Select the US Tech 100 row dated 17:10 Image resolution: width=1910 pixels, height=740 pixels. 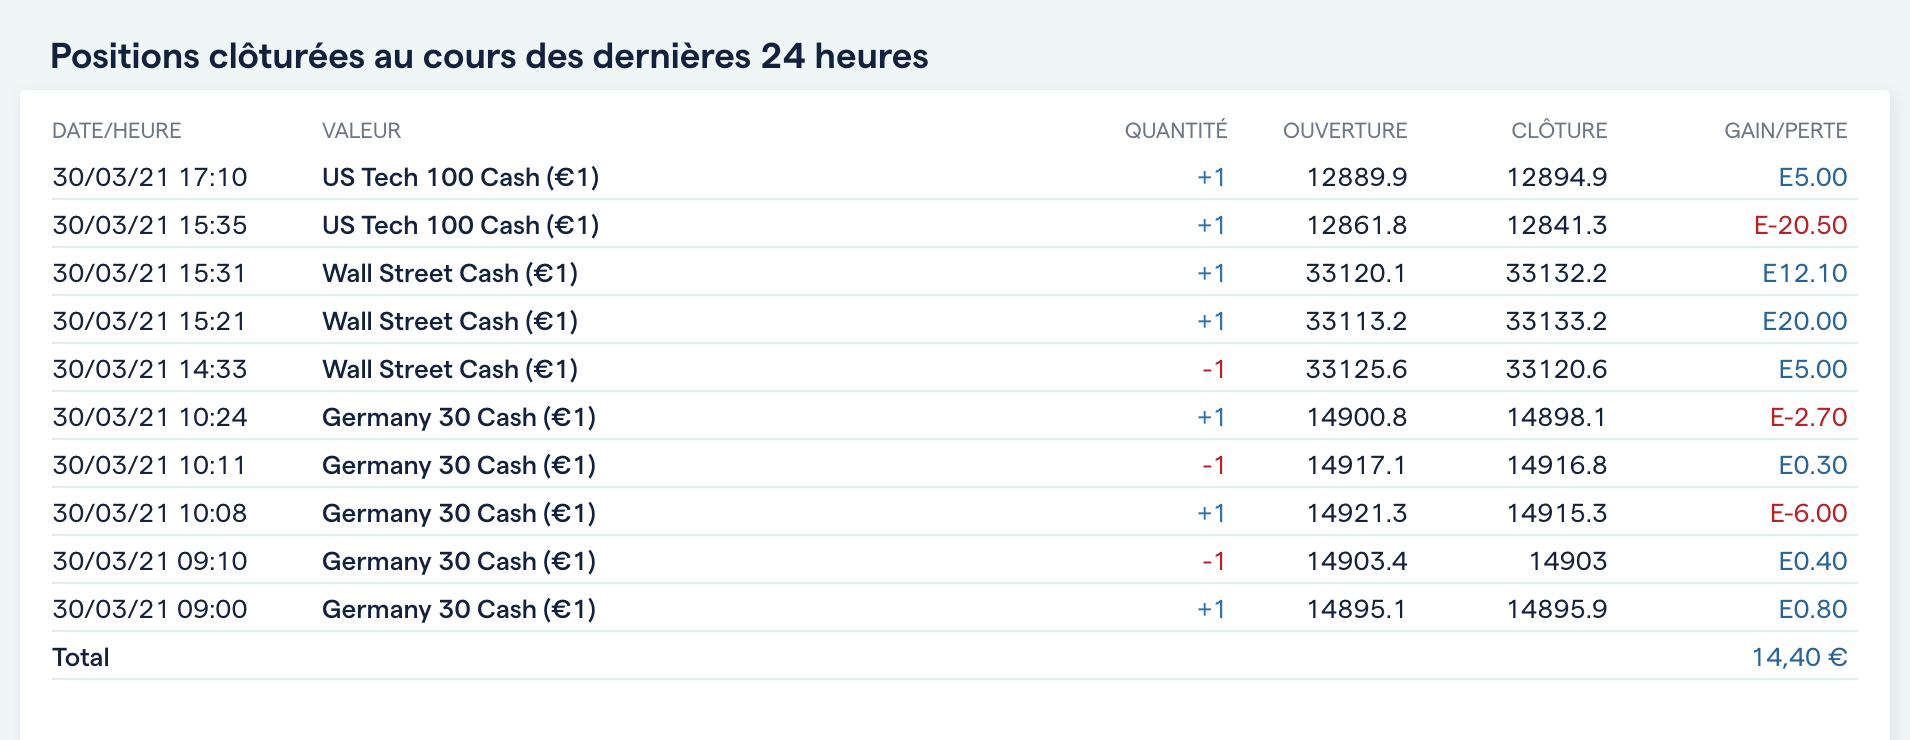(x=460, y=177)
